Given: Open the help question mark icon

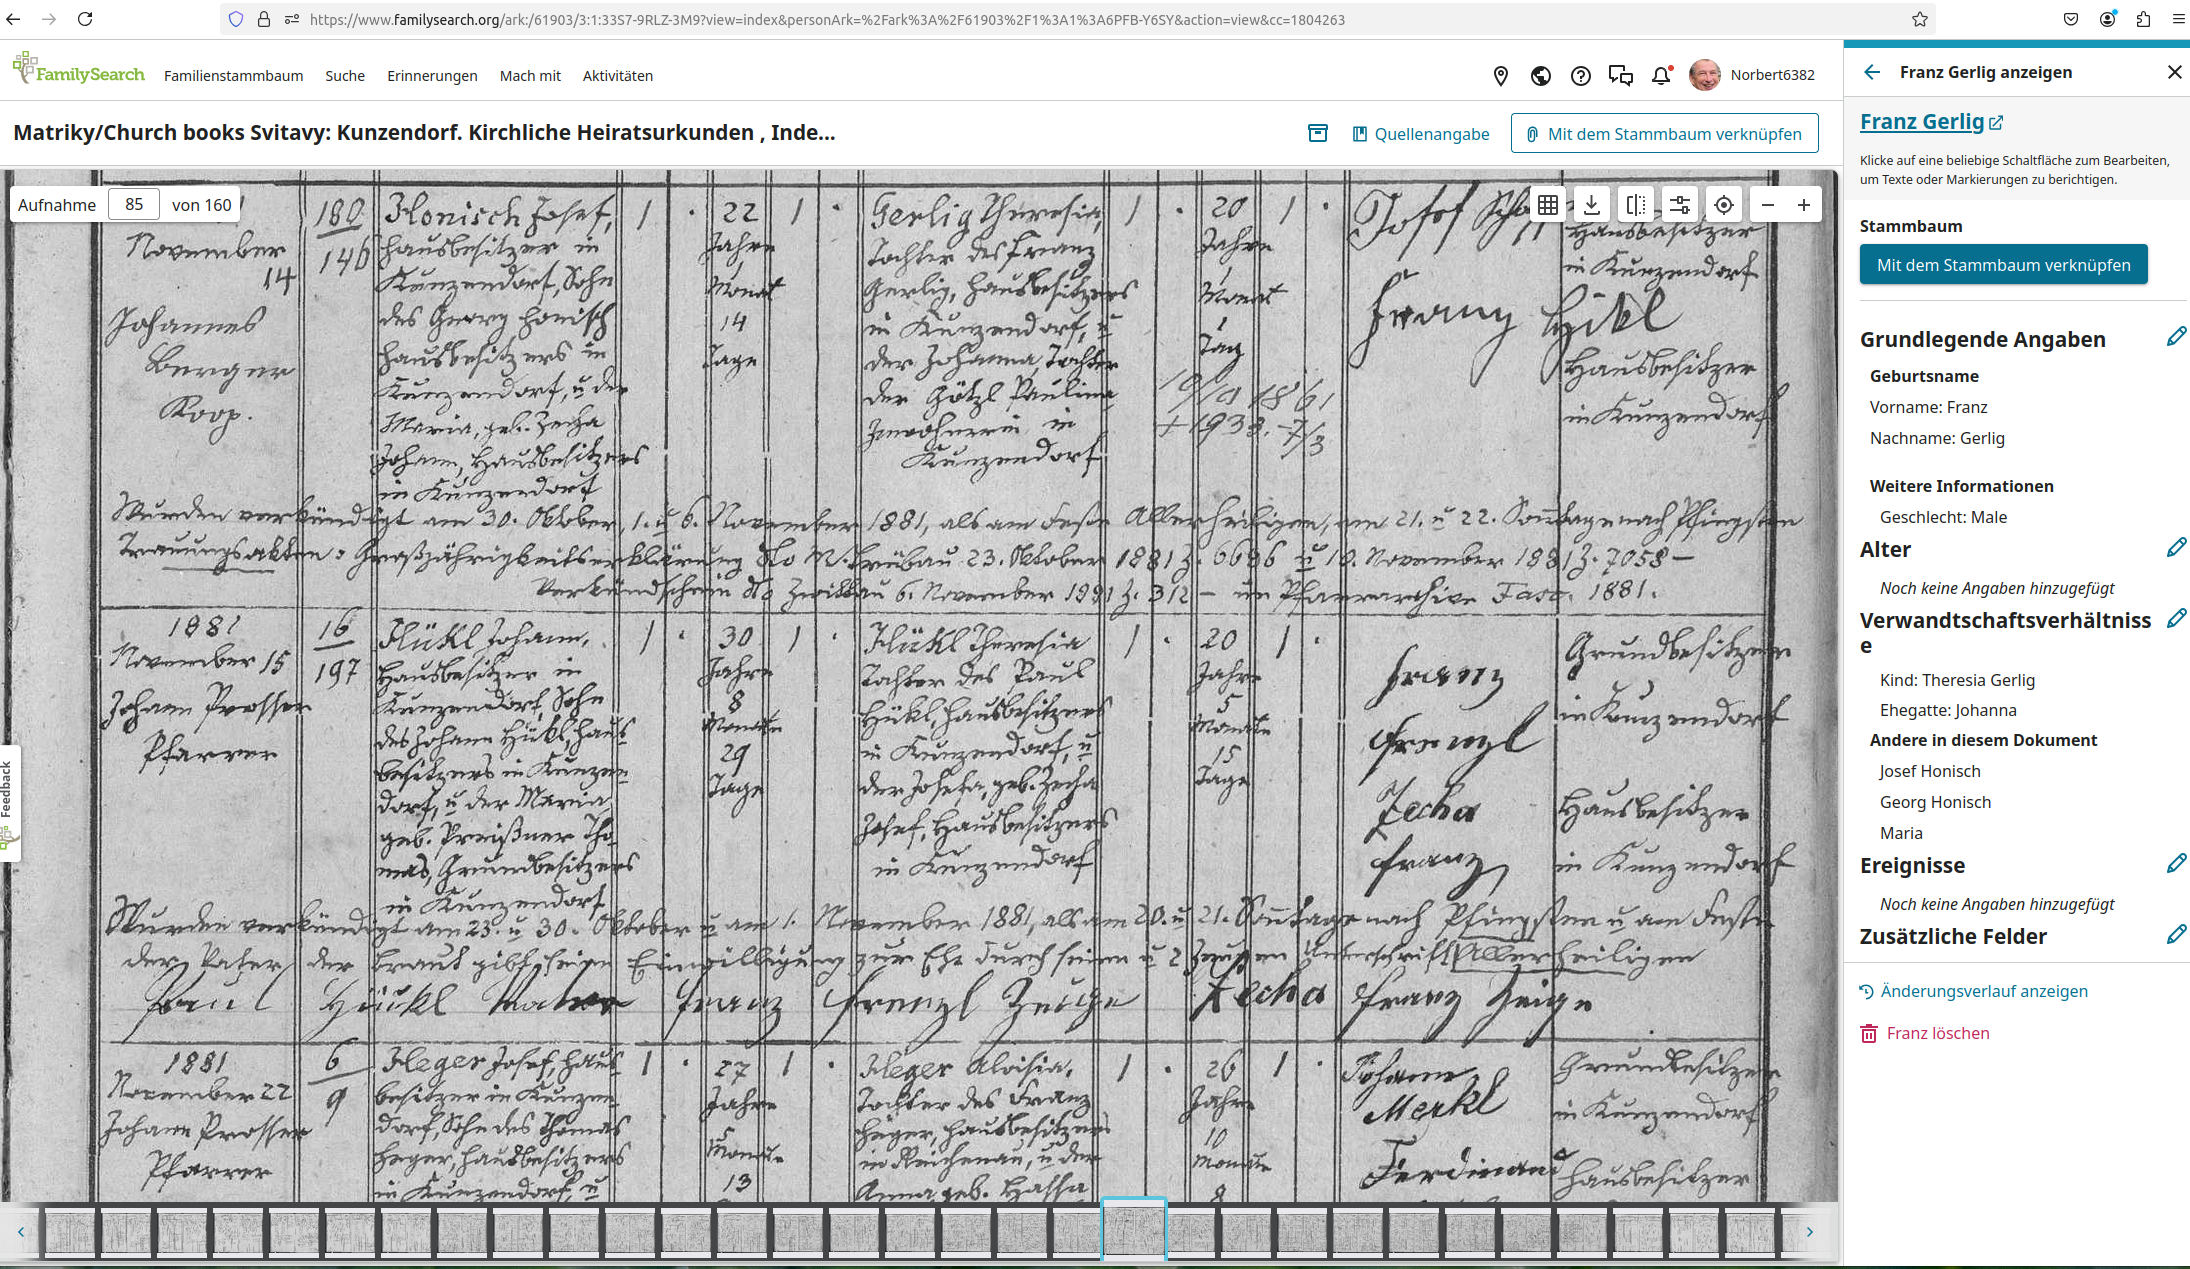Looking at the screenshot, I should (x=1581, y=75).
